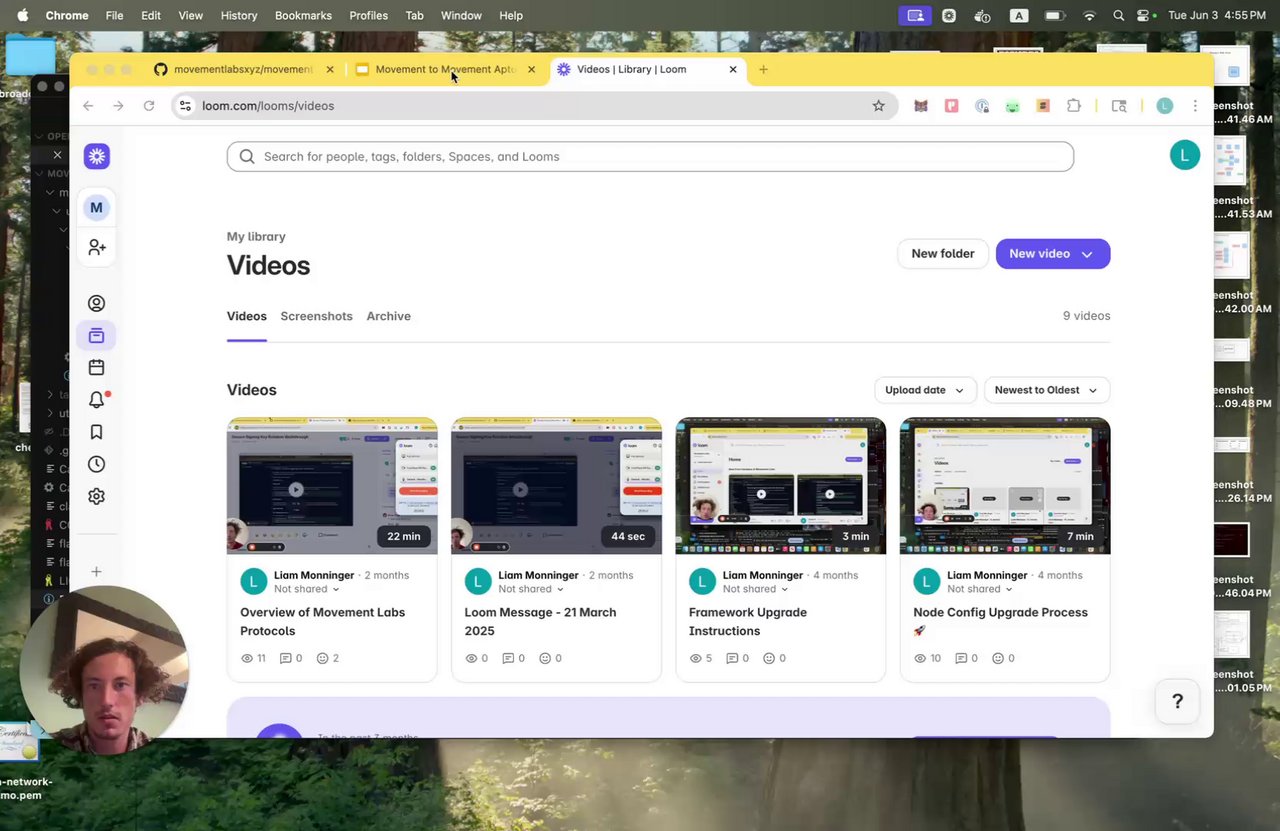Switch to the Screenshots tab
This screenshot has width=1280, height=831.
tap(316, 316)
